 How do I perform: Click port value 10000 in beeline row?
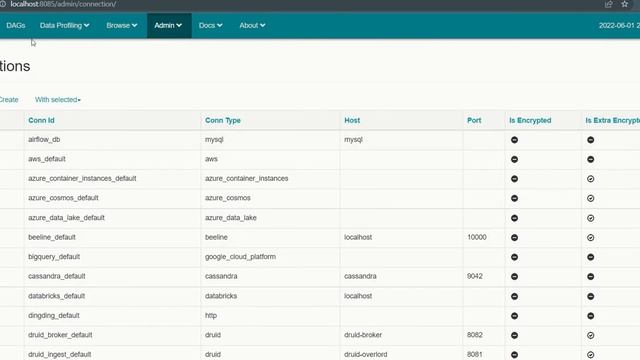pyautogui.click(x=477, y=237)
